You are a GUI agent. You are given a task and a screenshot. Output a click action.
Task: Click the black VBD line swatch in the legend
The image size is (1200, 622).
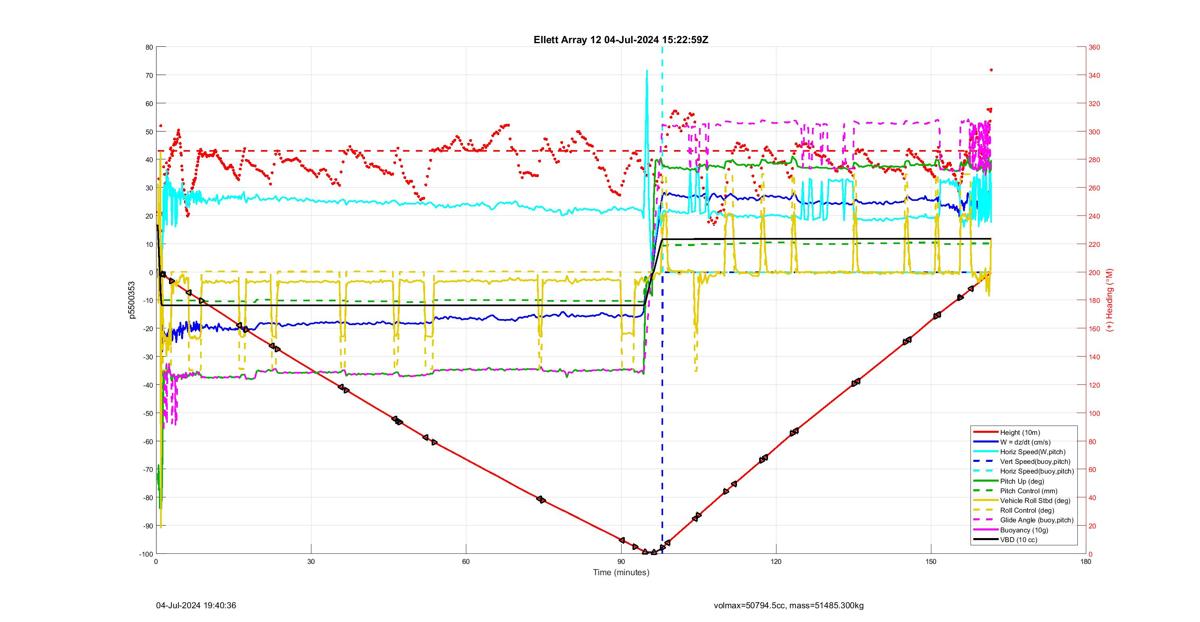[985, 540]
